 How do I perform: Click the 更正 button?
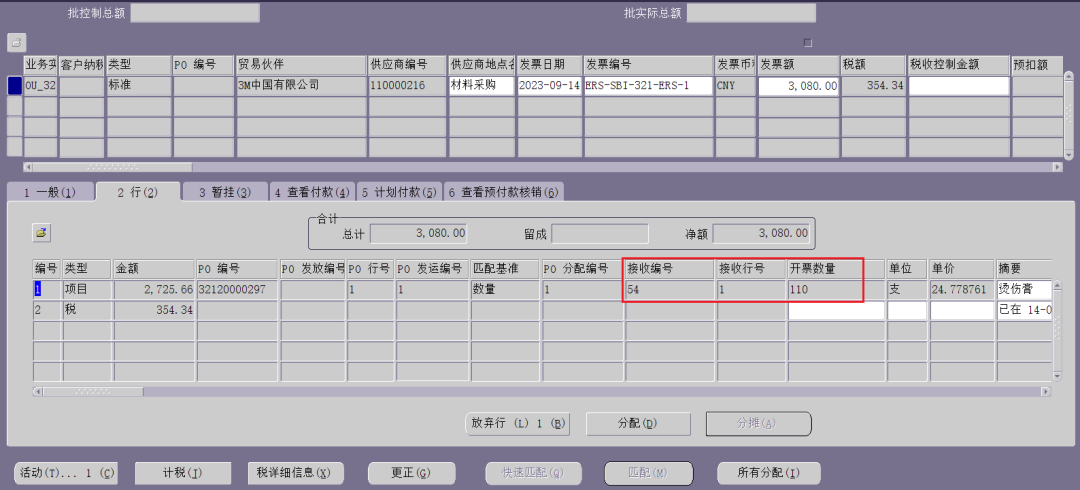tap(412, 473)
